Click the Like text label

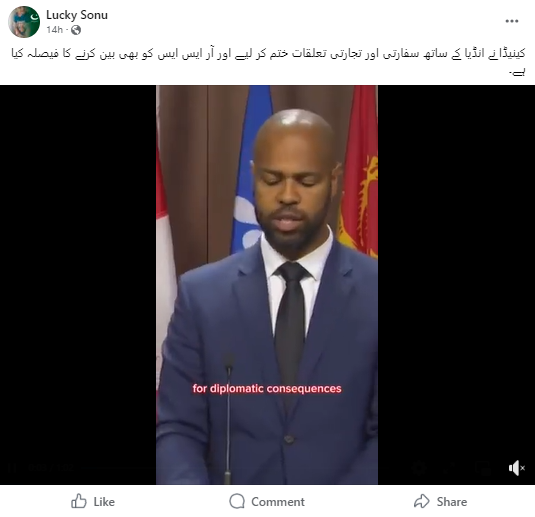click(x=104, y=502)
